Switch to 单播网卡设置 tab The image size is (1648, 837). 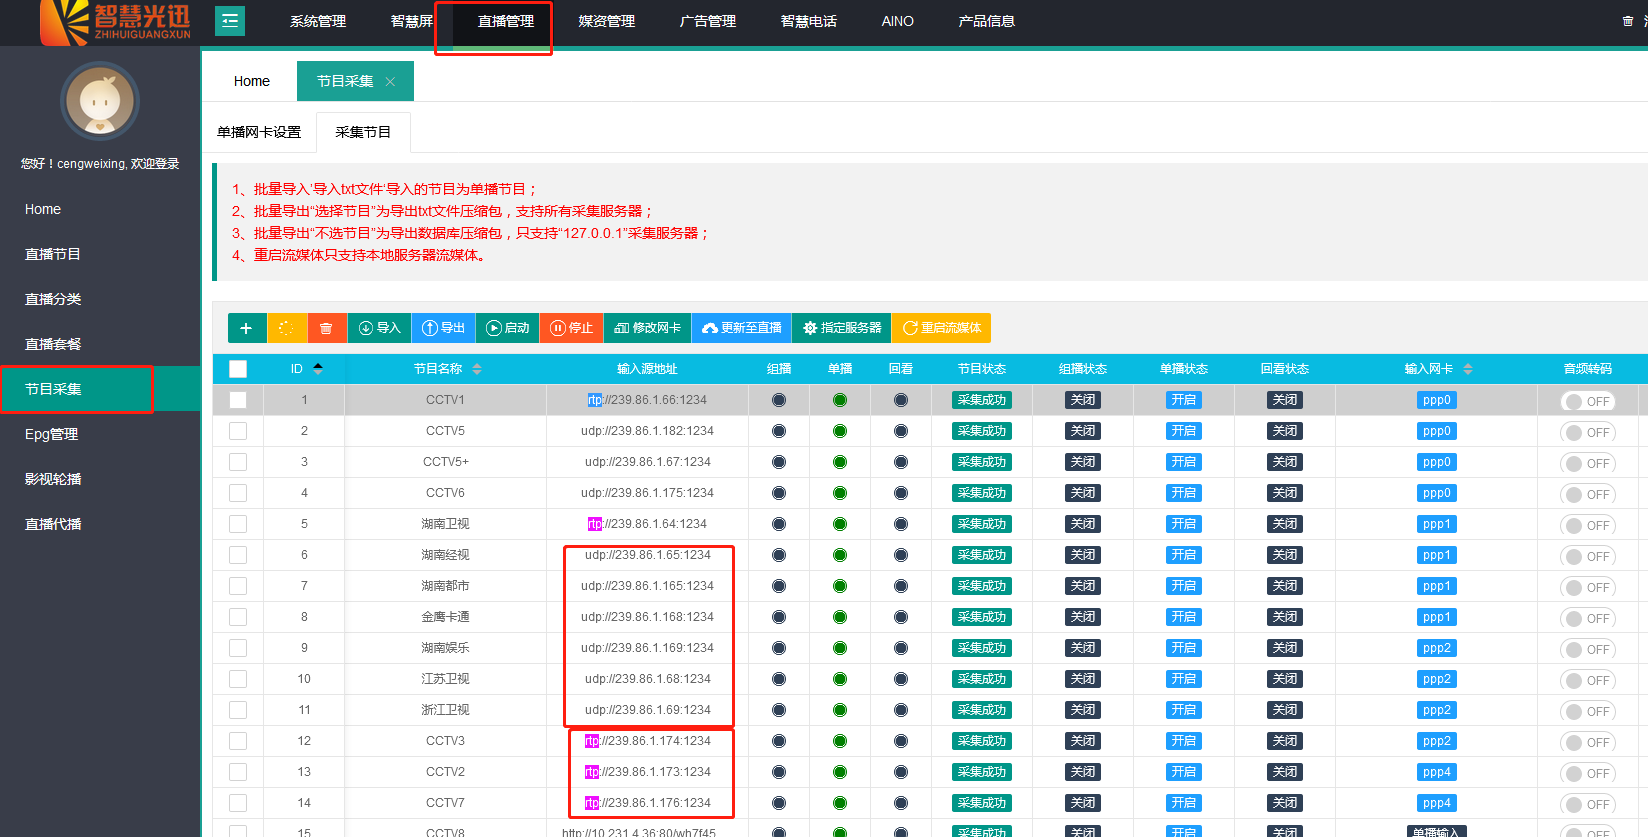(x=259, y=132)
